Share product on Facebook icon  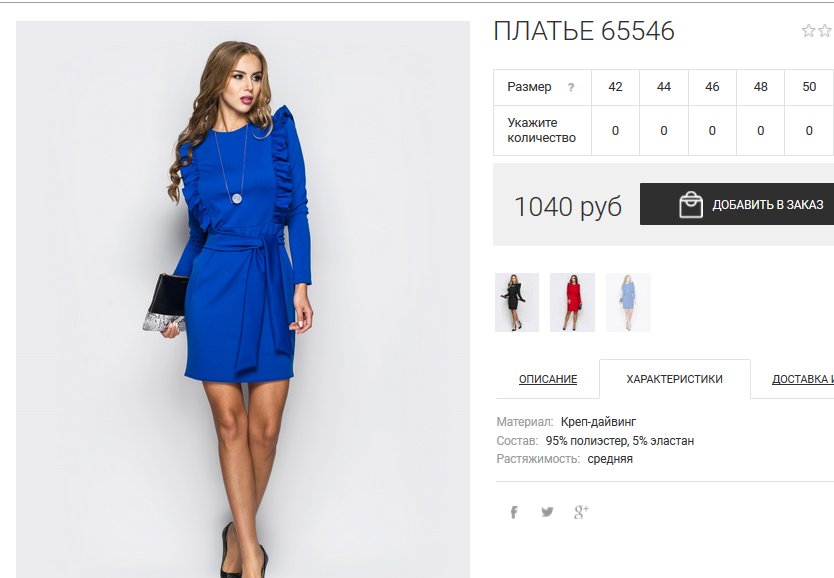click(514, 512)
